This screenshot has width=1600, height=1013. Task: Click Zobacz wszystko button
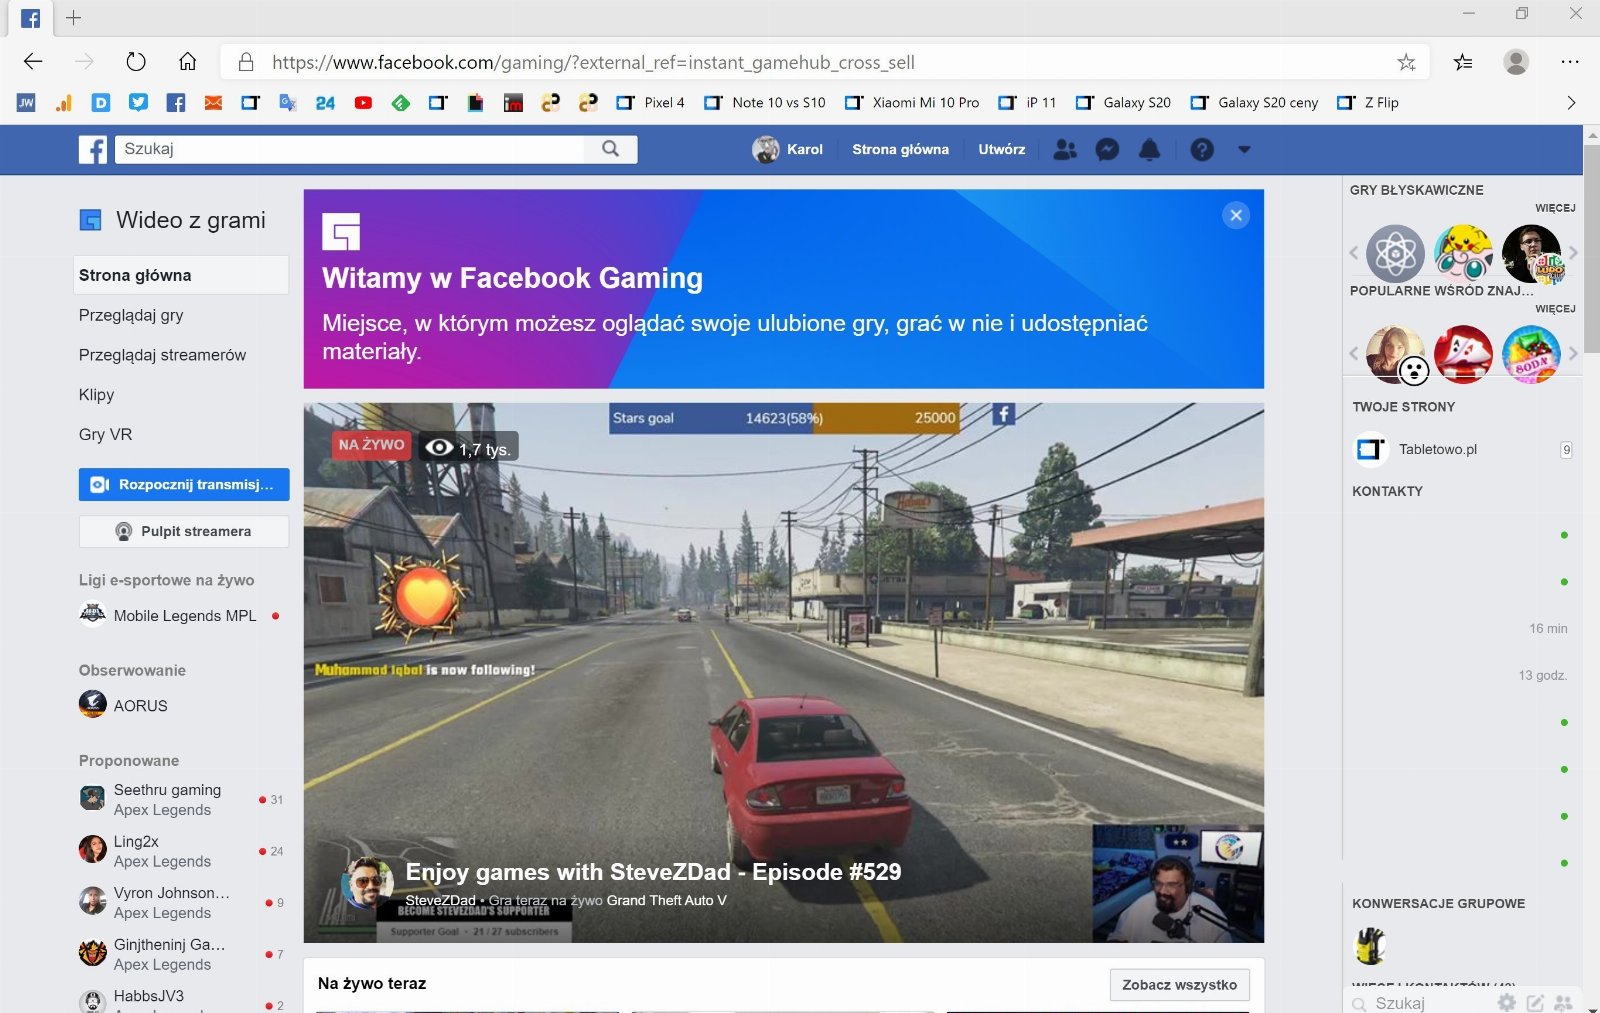[x=1179, y=985]
